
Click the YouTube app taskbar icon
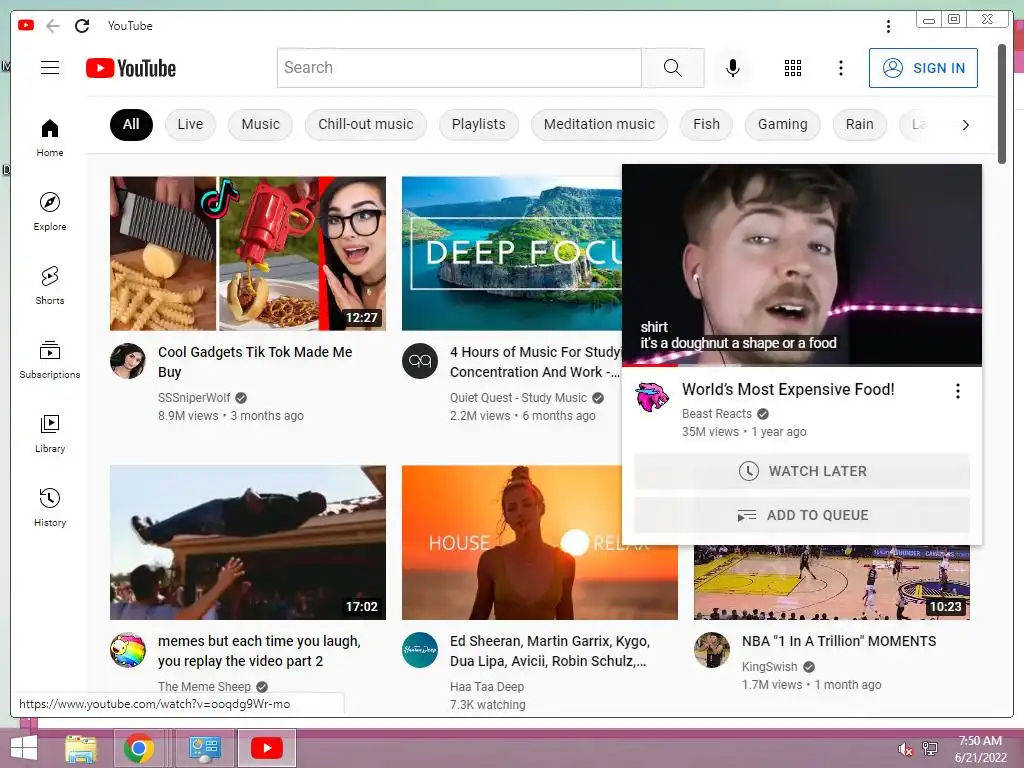[266, 748]
